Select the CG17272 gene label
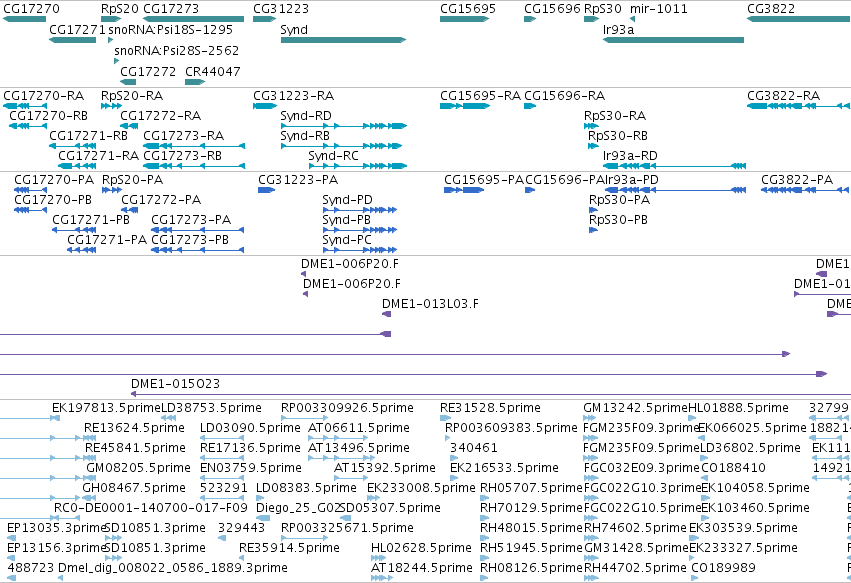Viewport: 851px width, 583px height. click(148, 71)
